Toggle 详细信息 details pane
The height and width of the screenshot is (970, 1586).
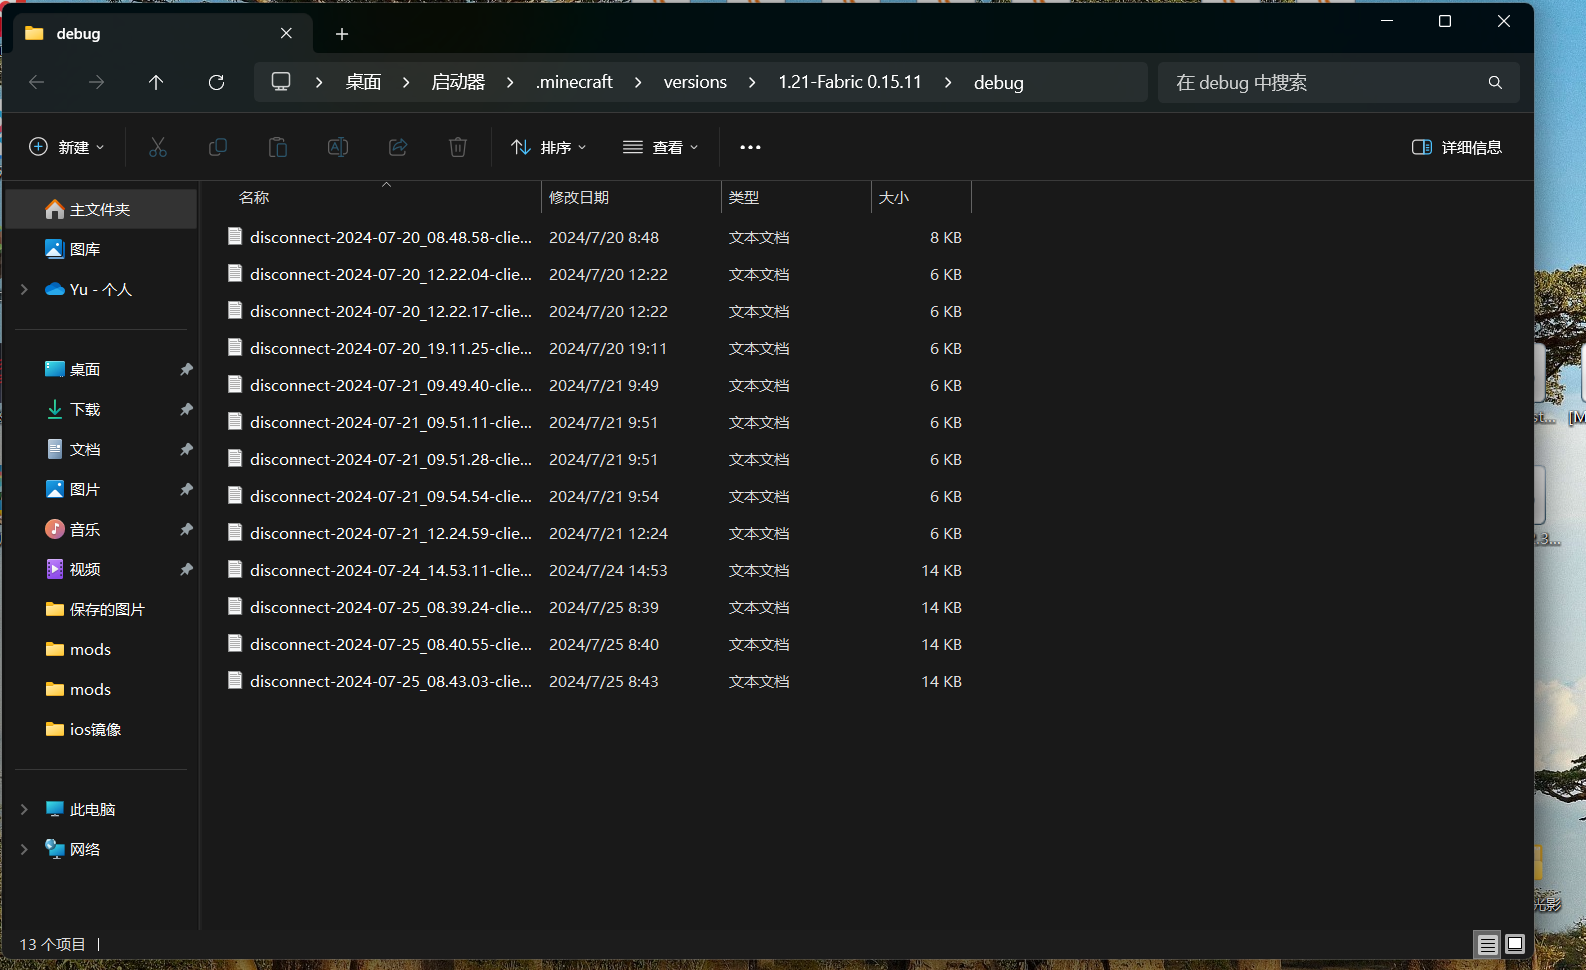tap(1457, 147)
